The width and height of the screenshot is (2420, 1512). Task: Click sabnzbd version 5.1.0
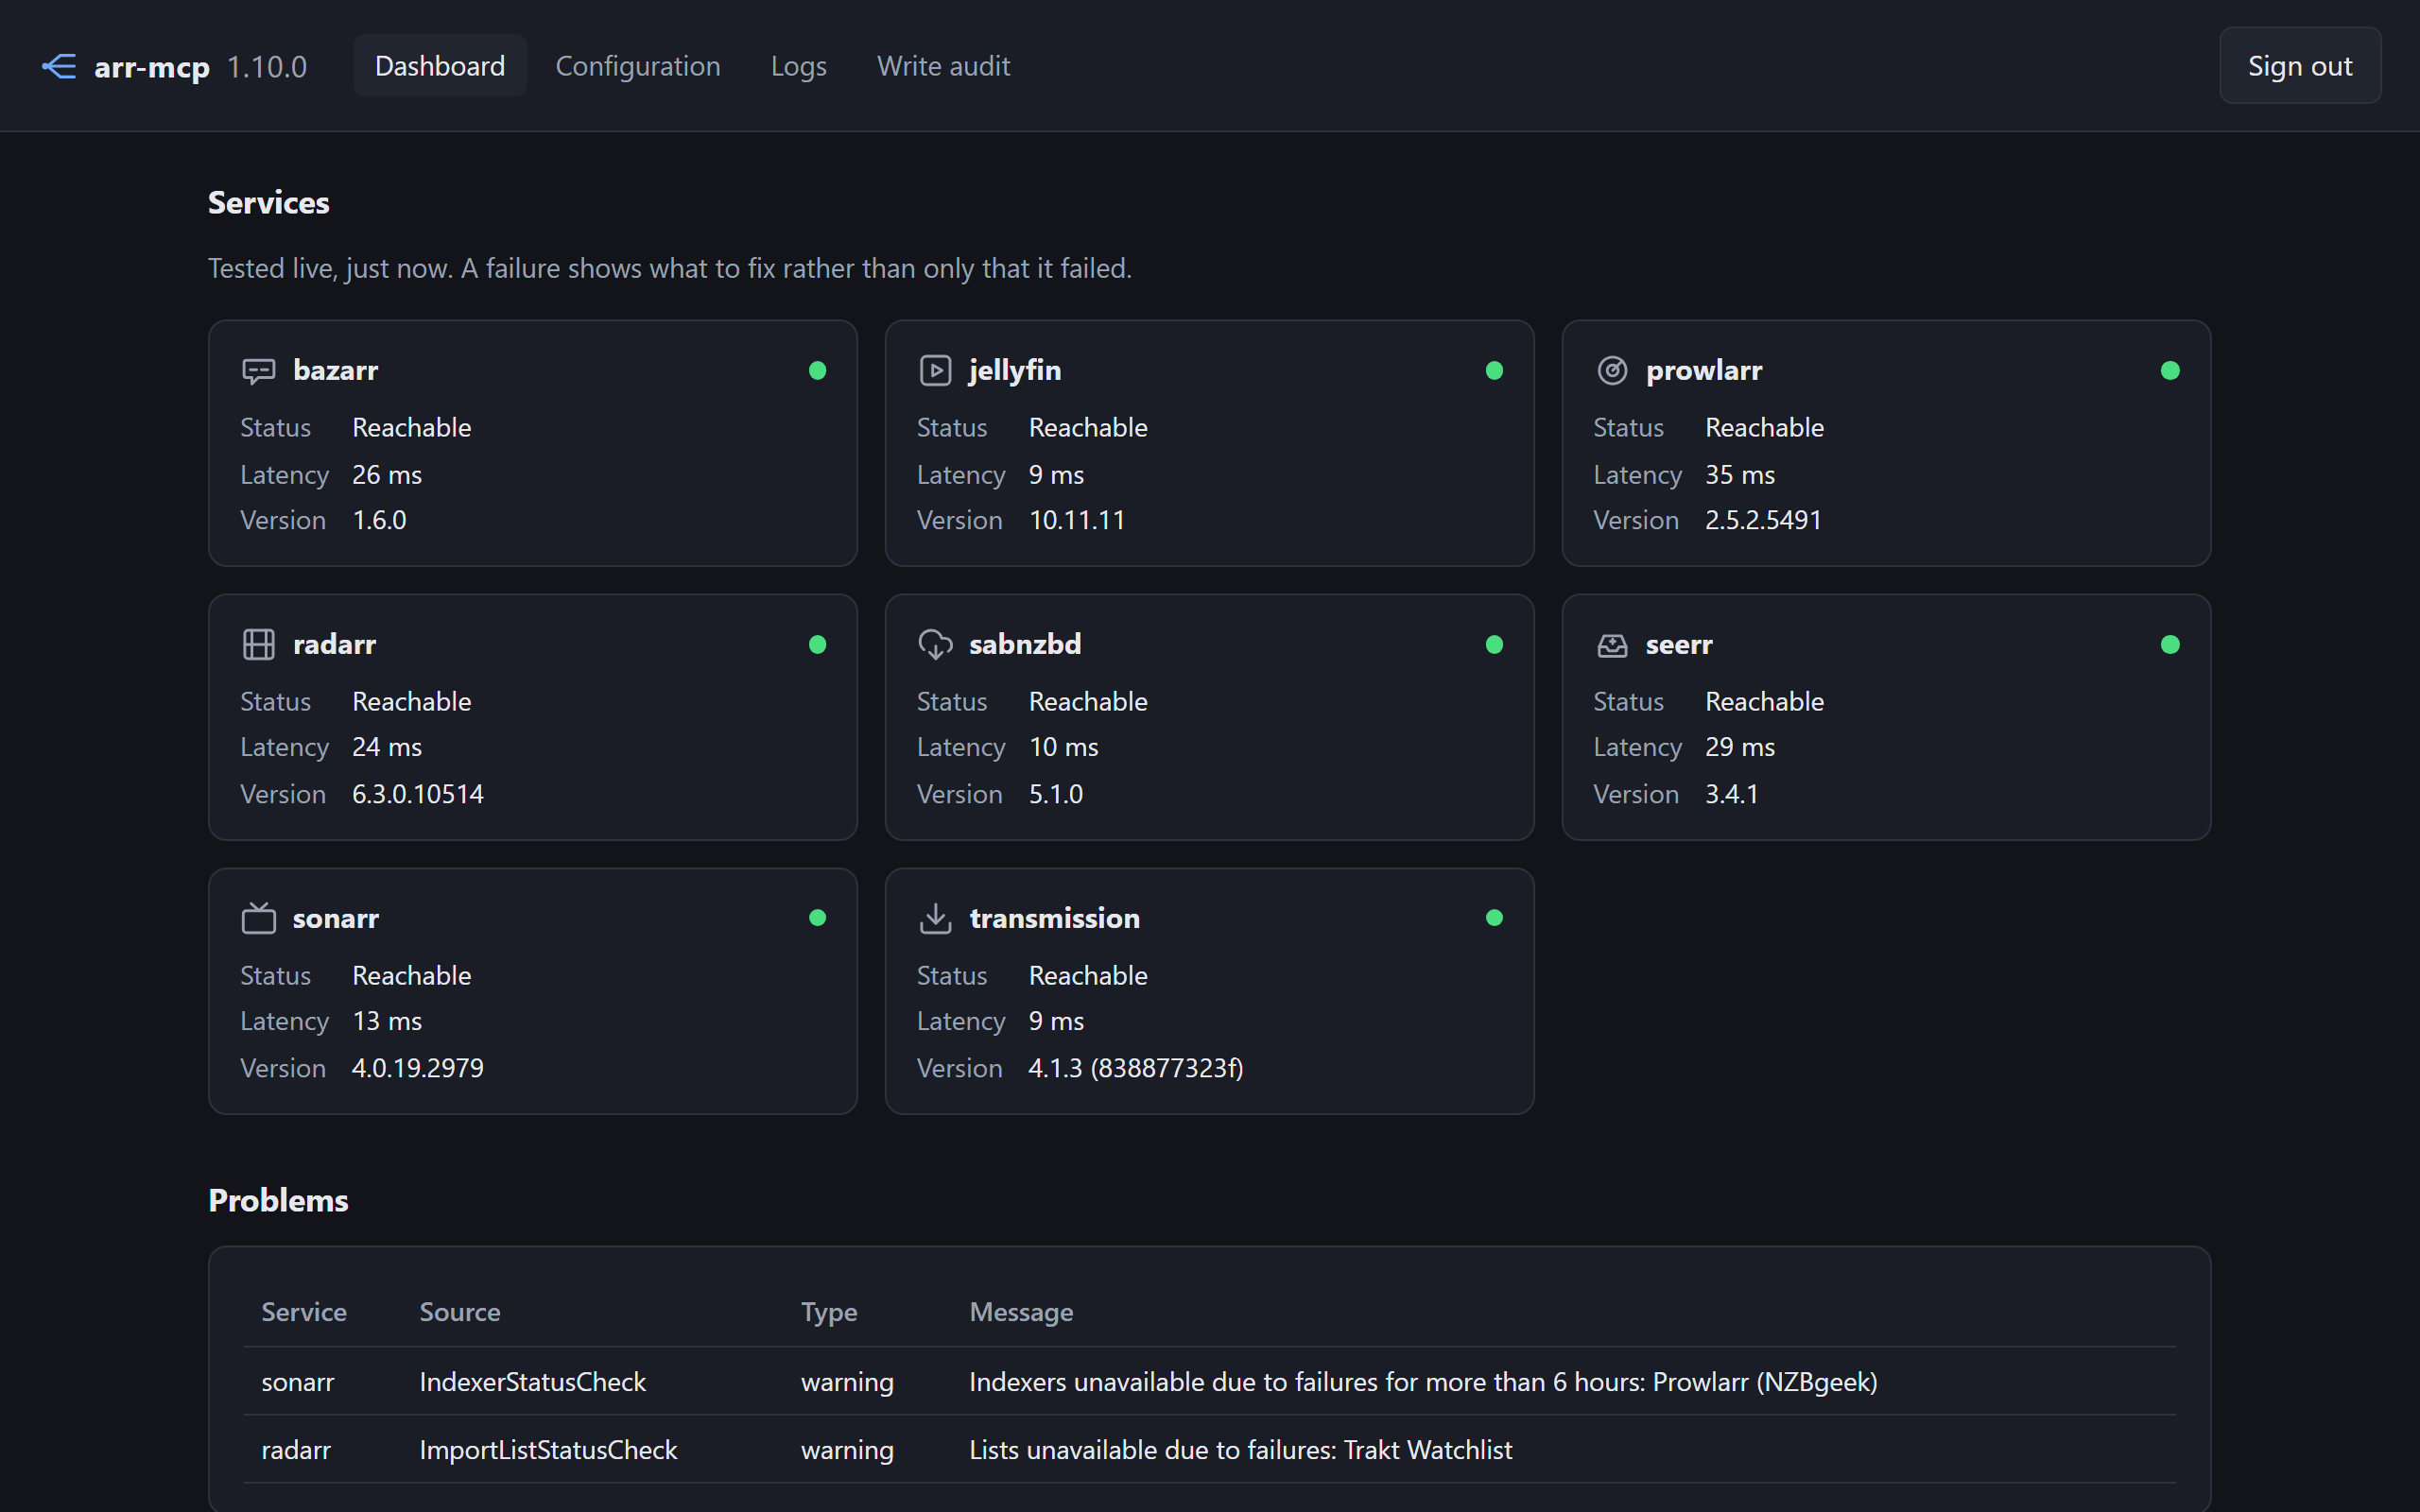pyautogui.click(x=1056, y=794)
